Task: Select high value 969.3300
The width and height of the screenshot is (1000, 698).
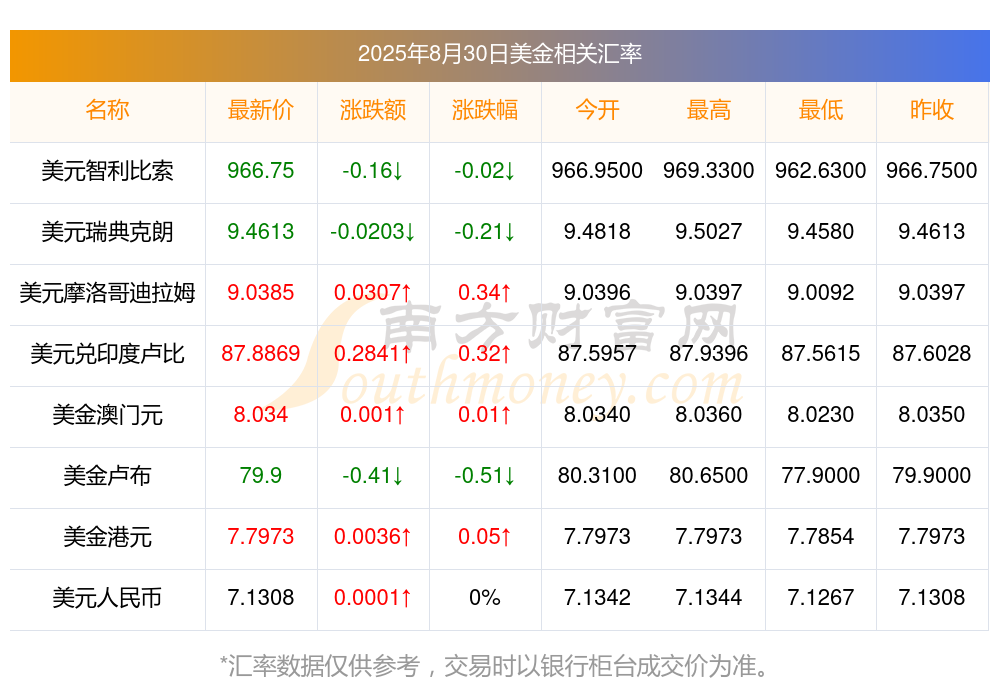Action: [709, 170]
